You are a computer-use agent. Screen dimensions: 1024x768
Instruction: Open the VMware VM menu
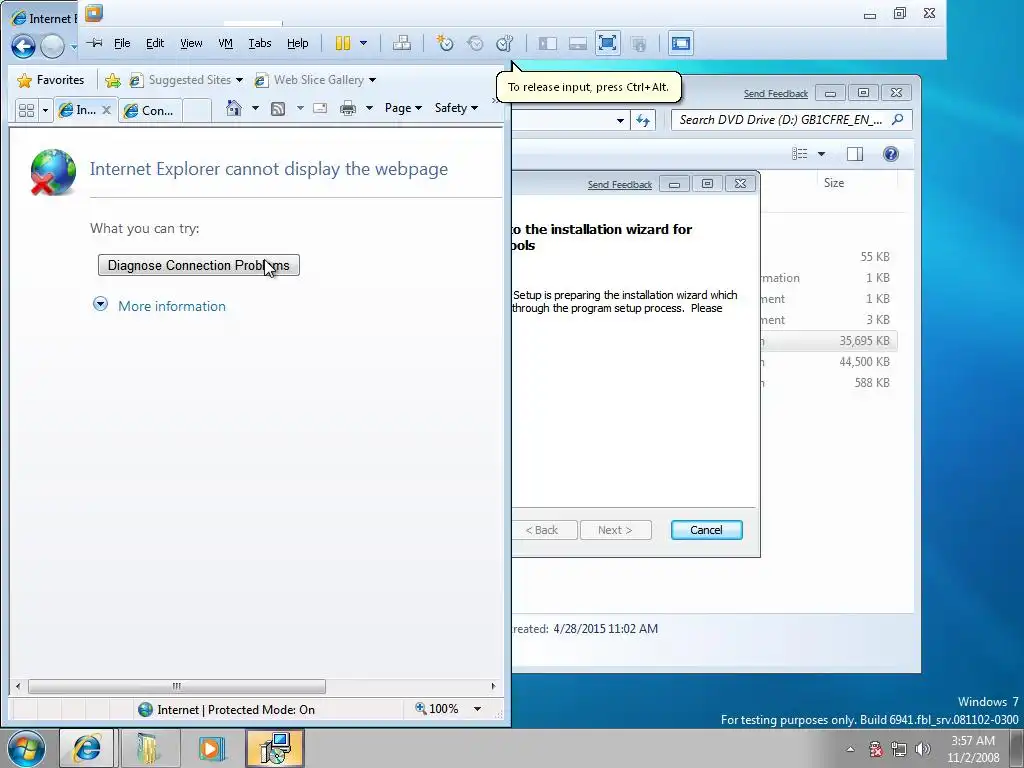coord(225,43)
